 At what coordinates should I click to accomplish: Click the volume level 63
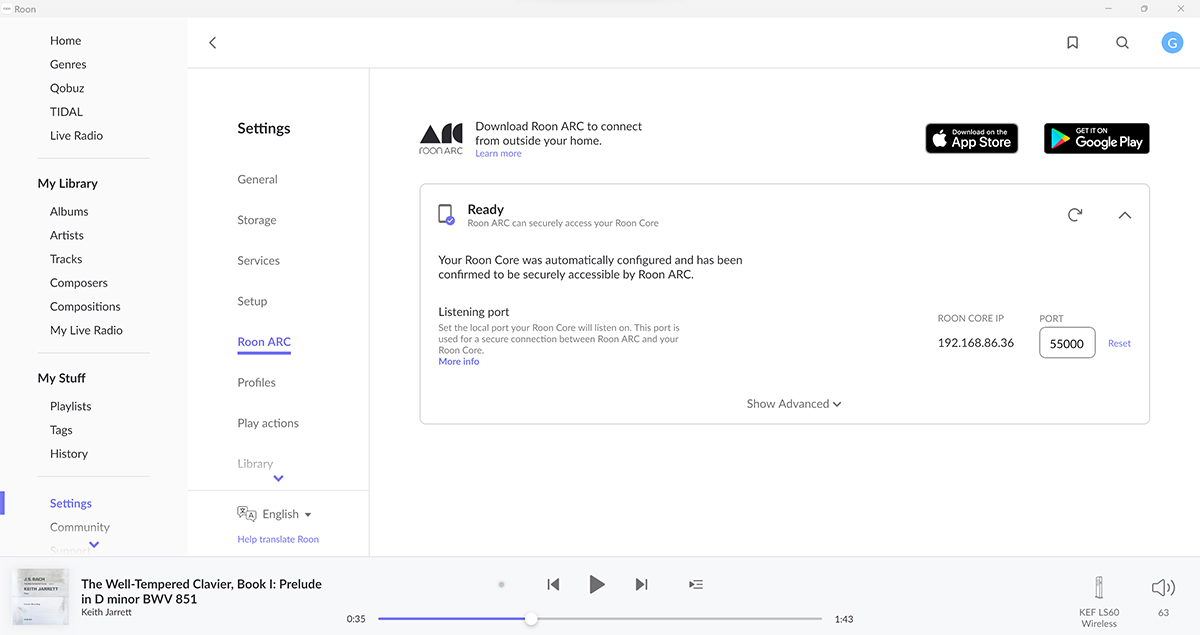(x=1163, y=613)
